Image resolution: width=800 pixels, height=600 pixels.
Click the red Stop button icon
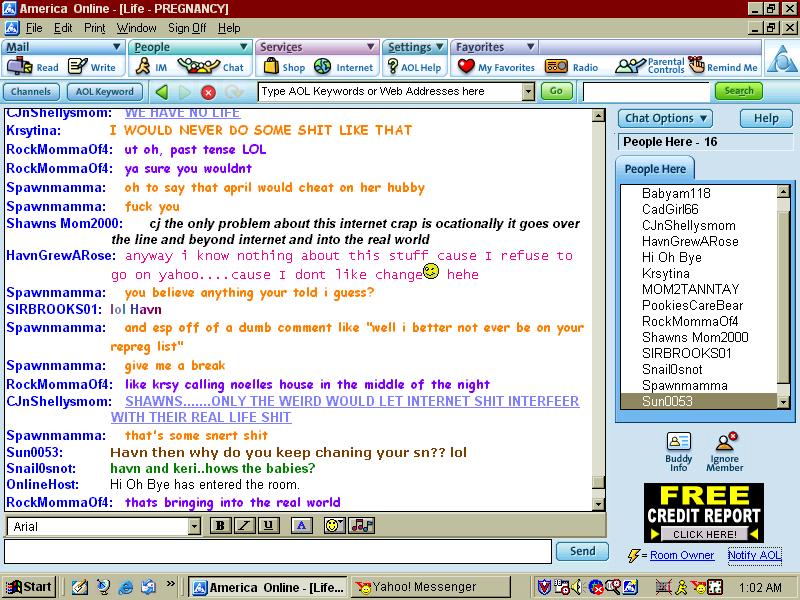tap(208, 92)
